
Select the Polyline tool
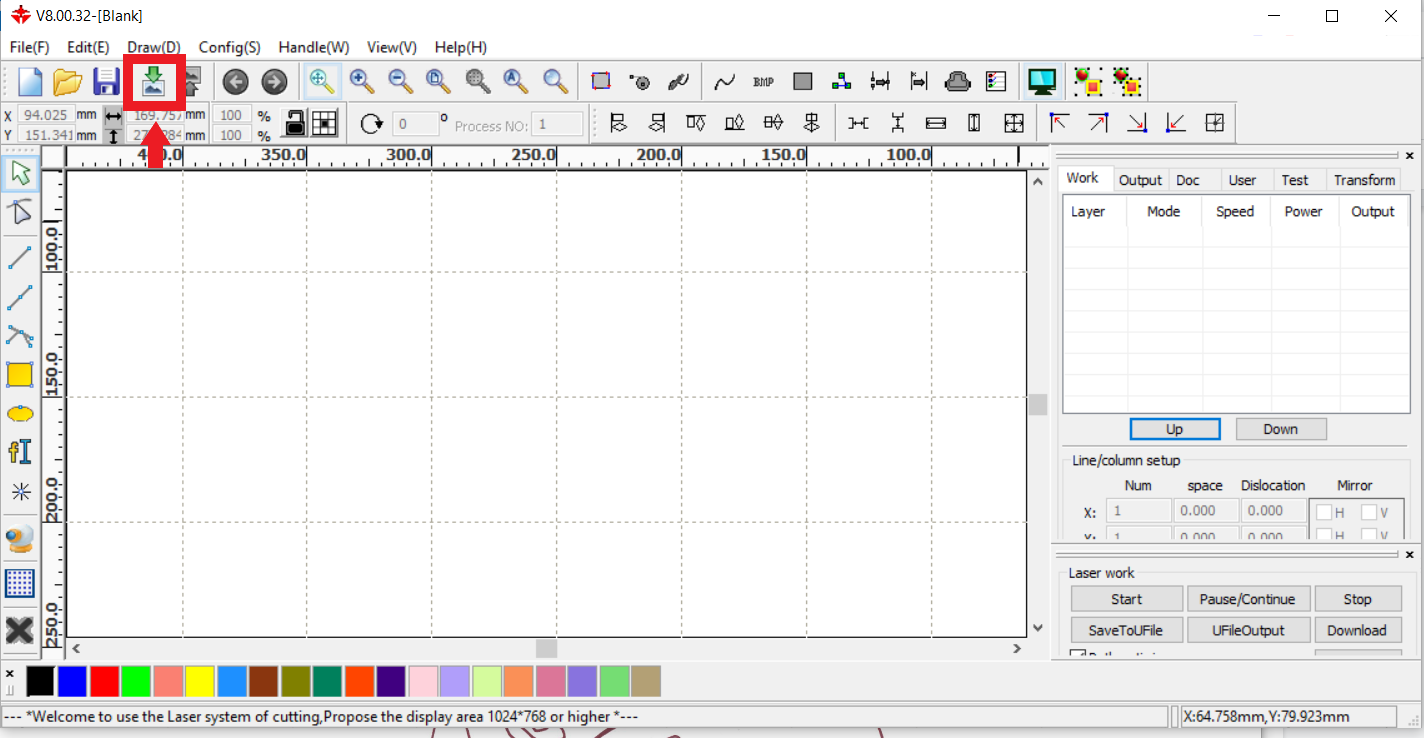(20, 297)
